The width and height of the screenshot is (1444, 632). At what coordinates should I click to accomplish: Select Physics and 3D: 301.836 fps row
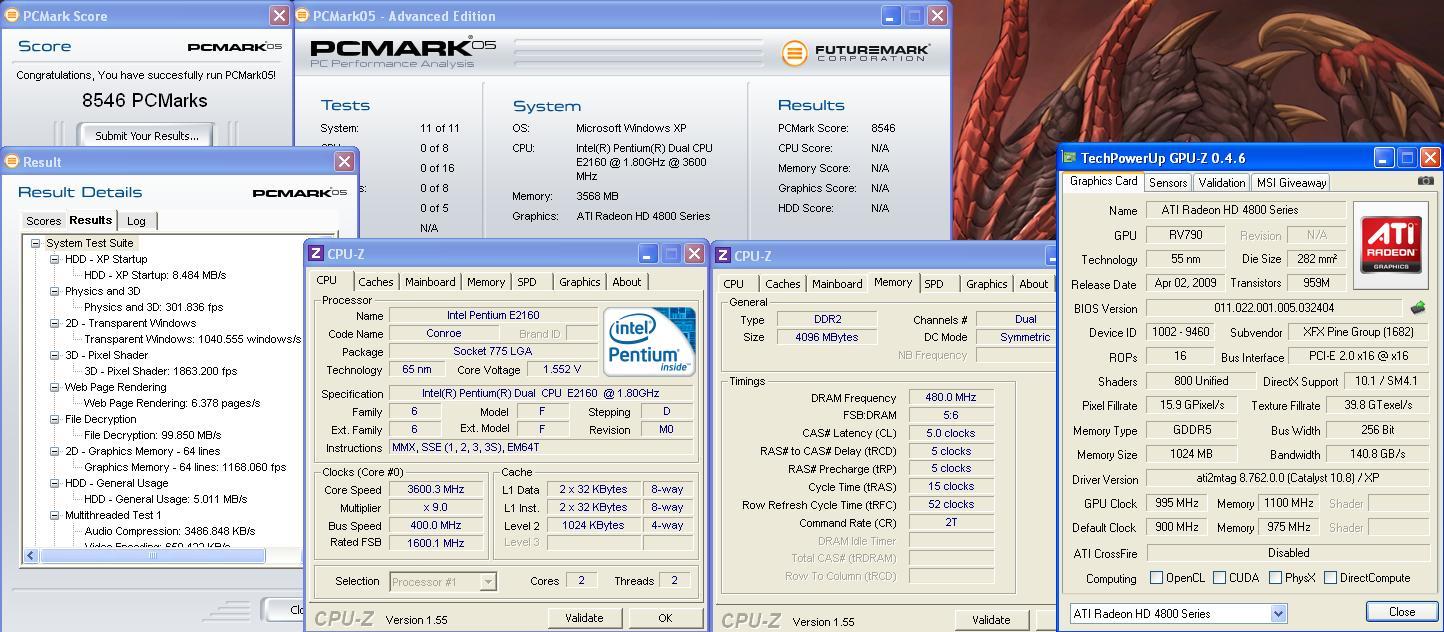click(153, 307)
